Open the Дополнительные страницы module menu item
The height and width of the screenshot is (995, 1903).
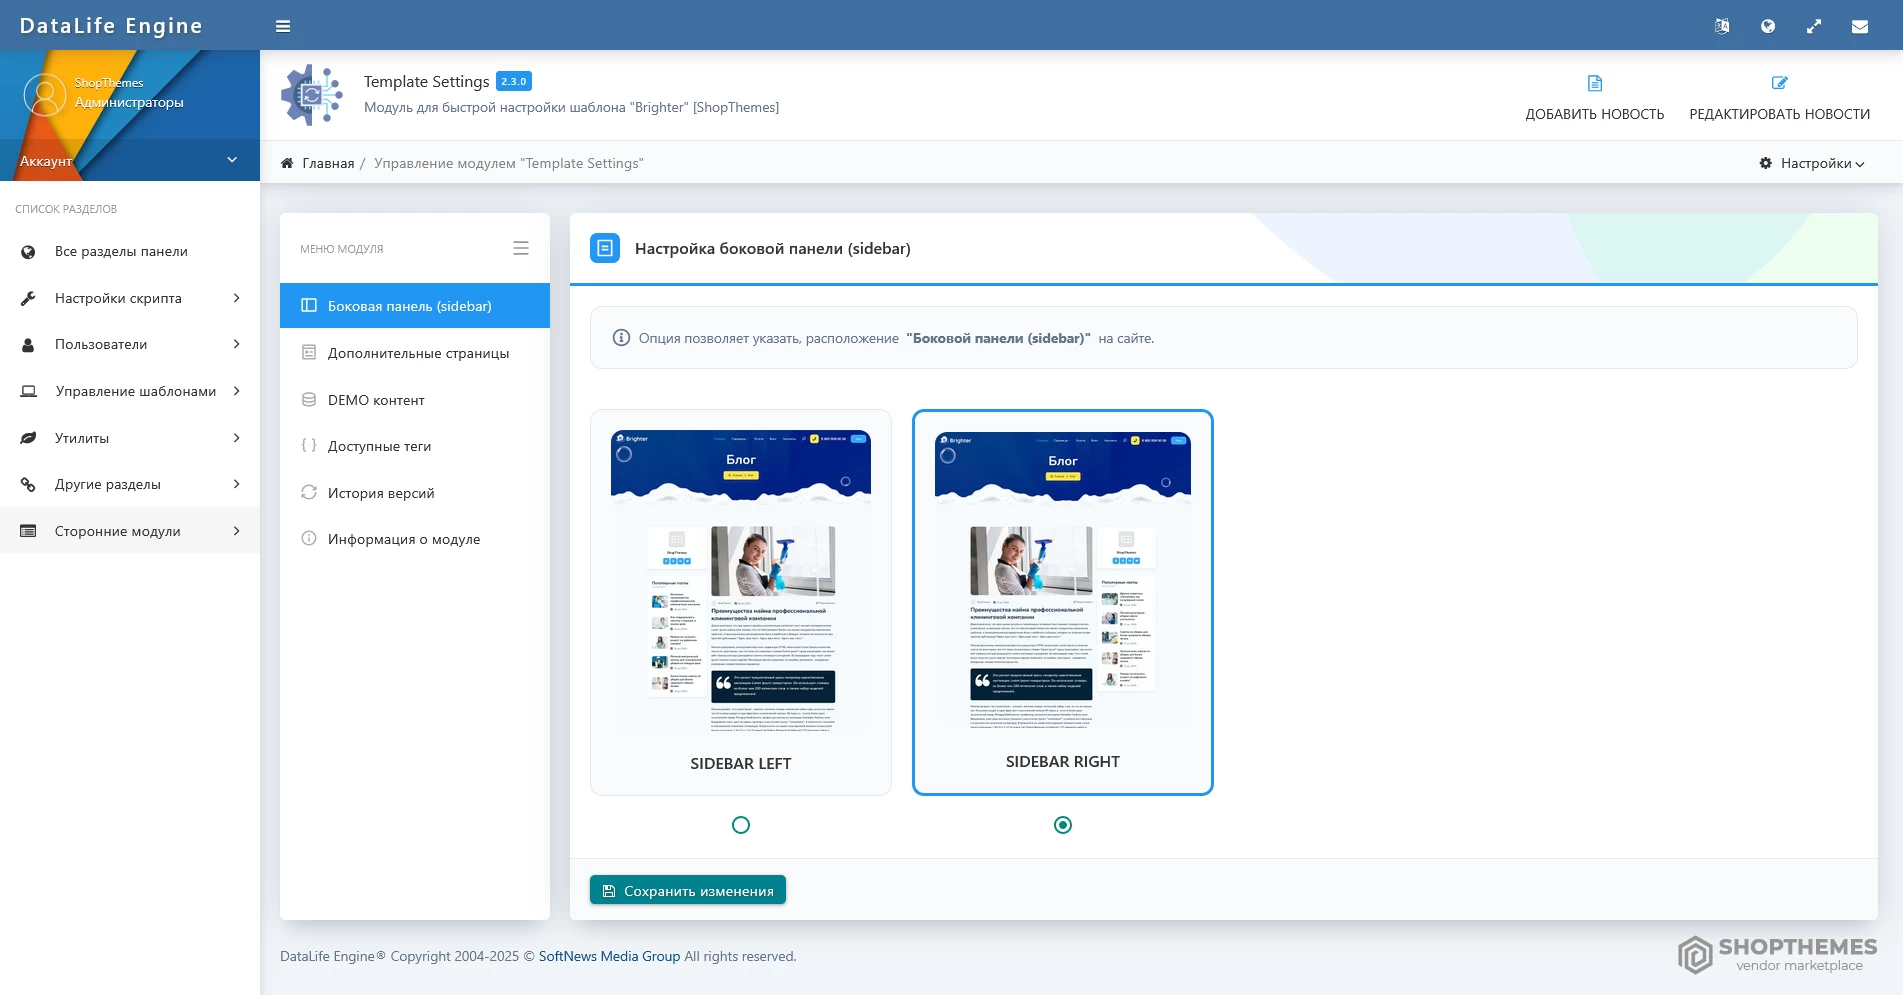[x=418, y=353]
